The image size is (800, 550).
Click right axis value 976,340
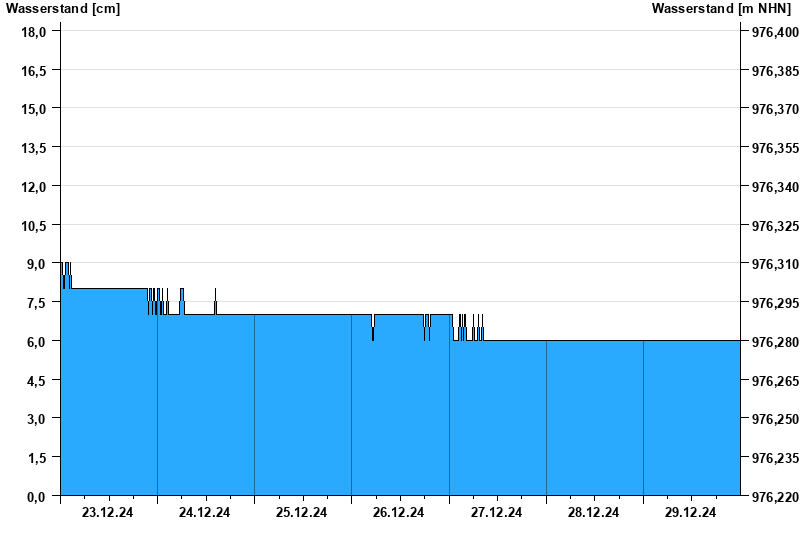[x=776, y=187]
